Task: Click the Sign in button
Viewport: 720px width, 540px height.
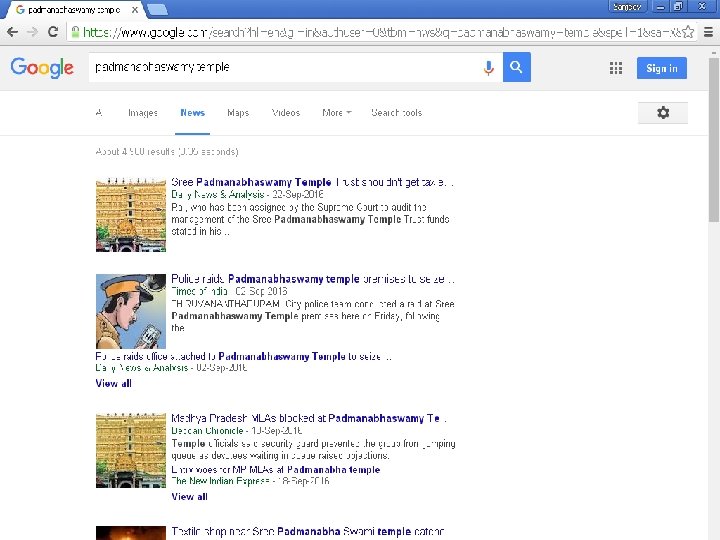Action: coord(662,68)
